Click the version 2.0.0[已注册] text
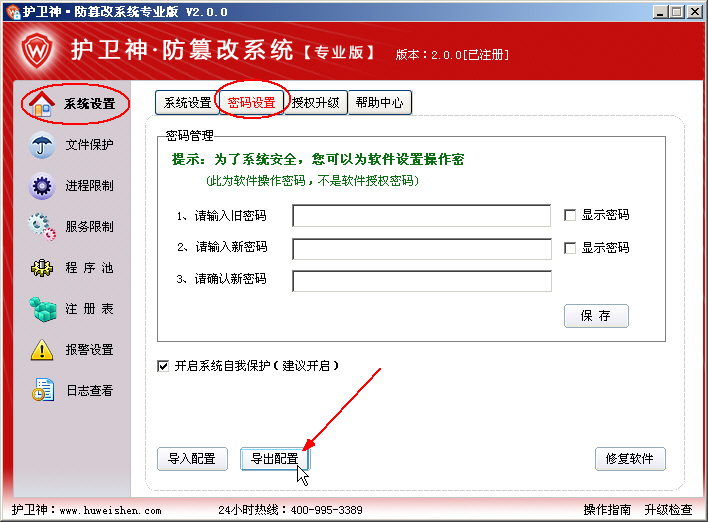The height and width of the screenshot is (522, 708). point(470,55)
